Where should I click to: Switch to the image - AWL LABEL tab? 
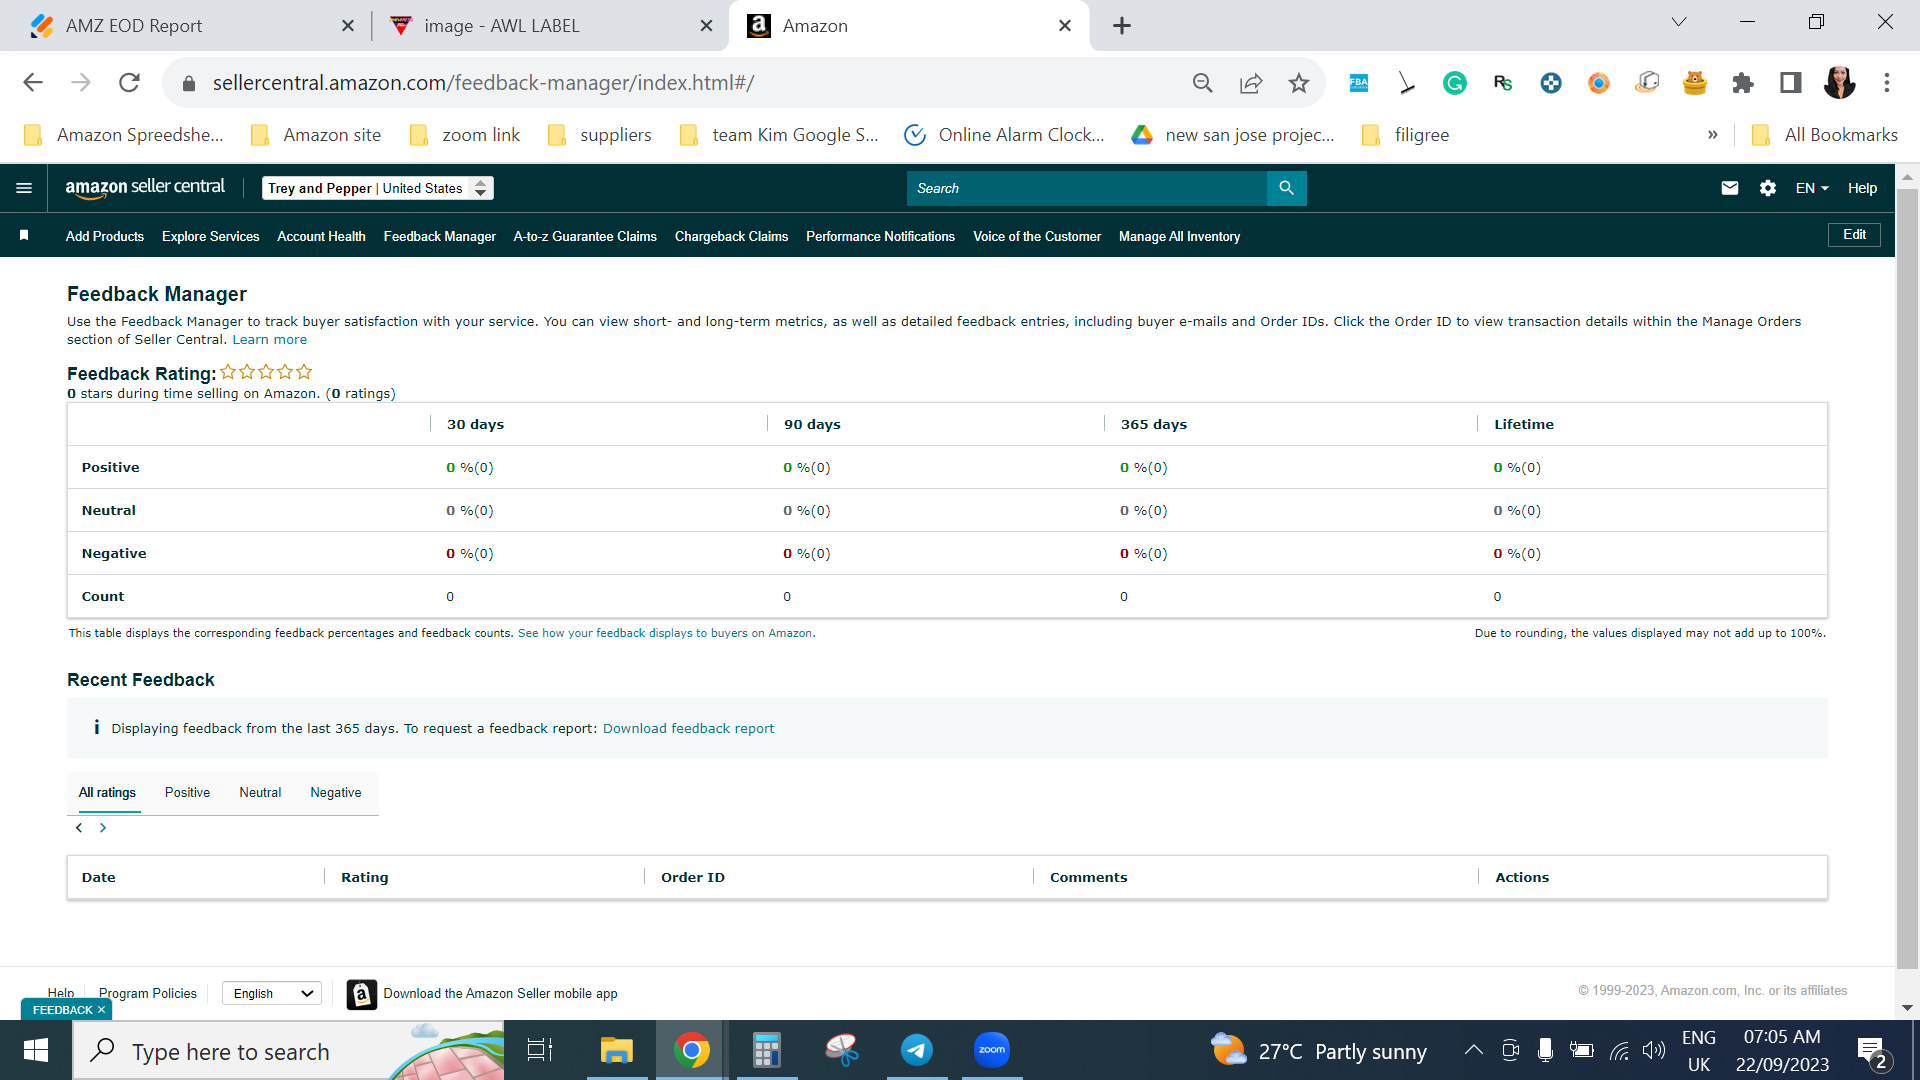[x=548, y=26]
